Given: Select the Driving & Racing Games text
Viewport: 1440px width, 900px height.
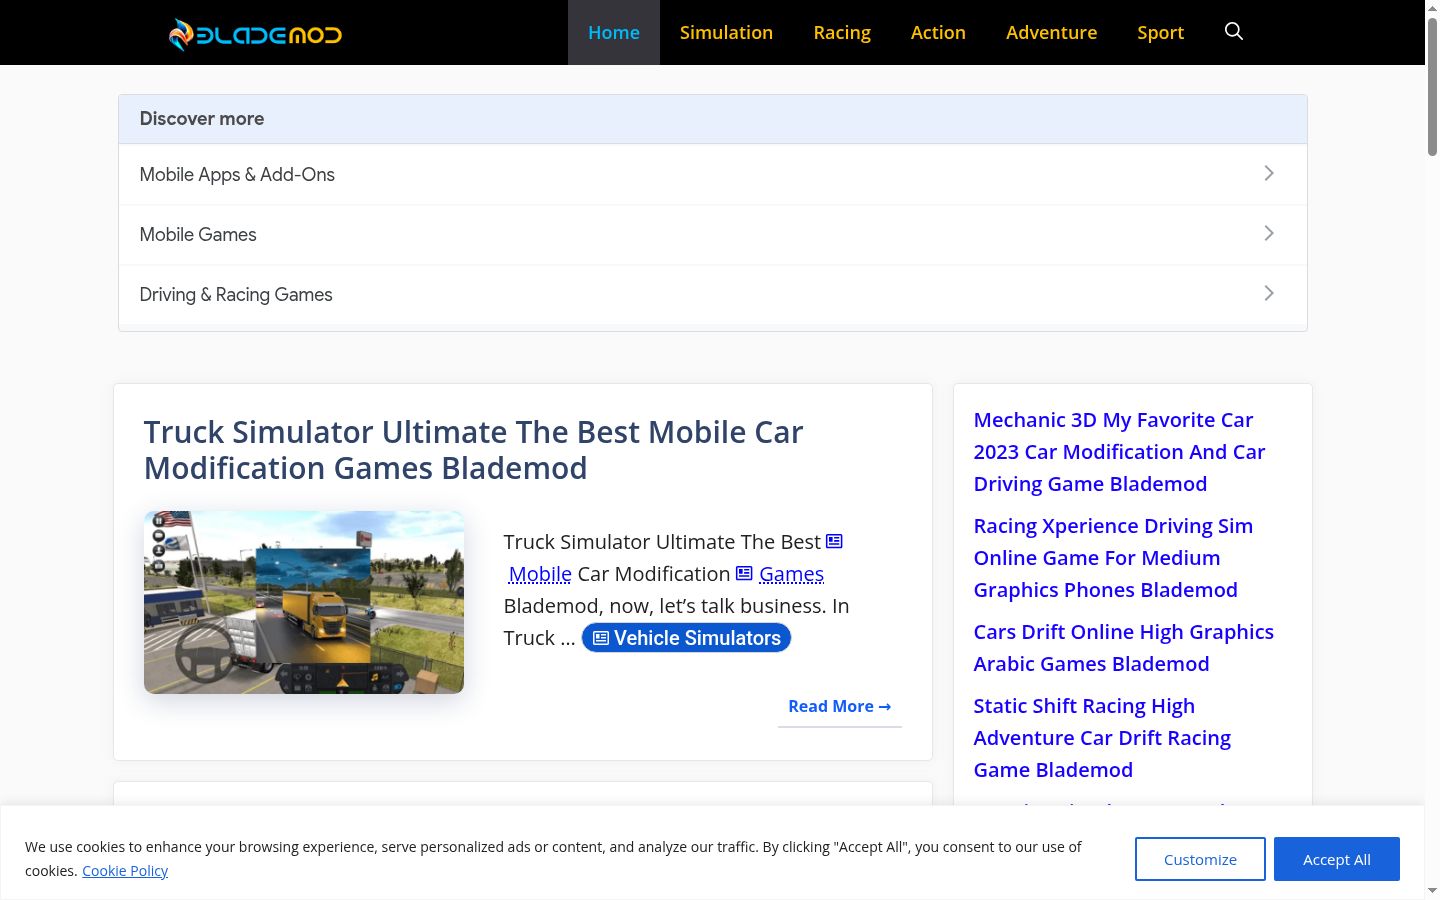Looking at the screenshot, I should 236,295.
